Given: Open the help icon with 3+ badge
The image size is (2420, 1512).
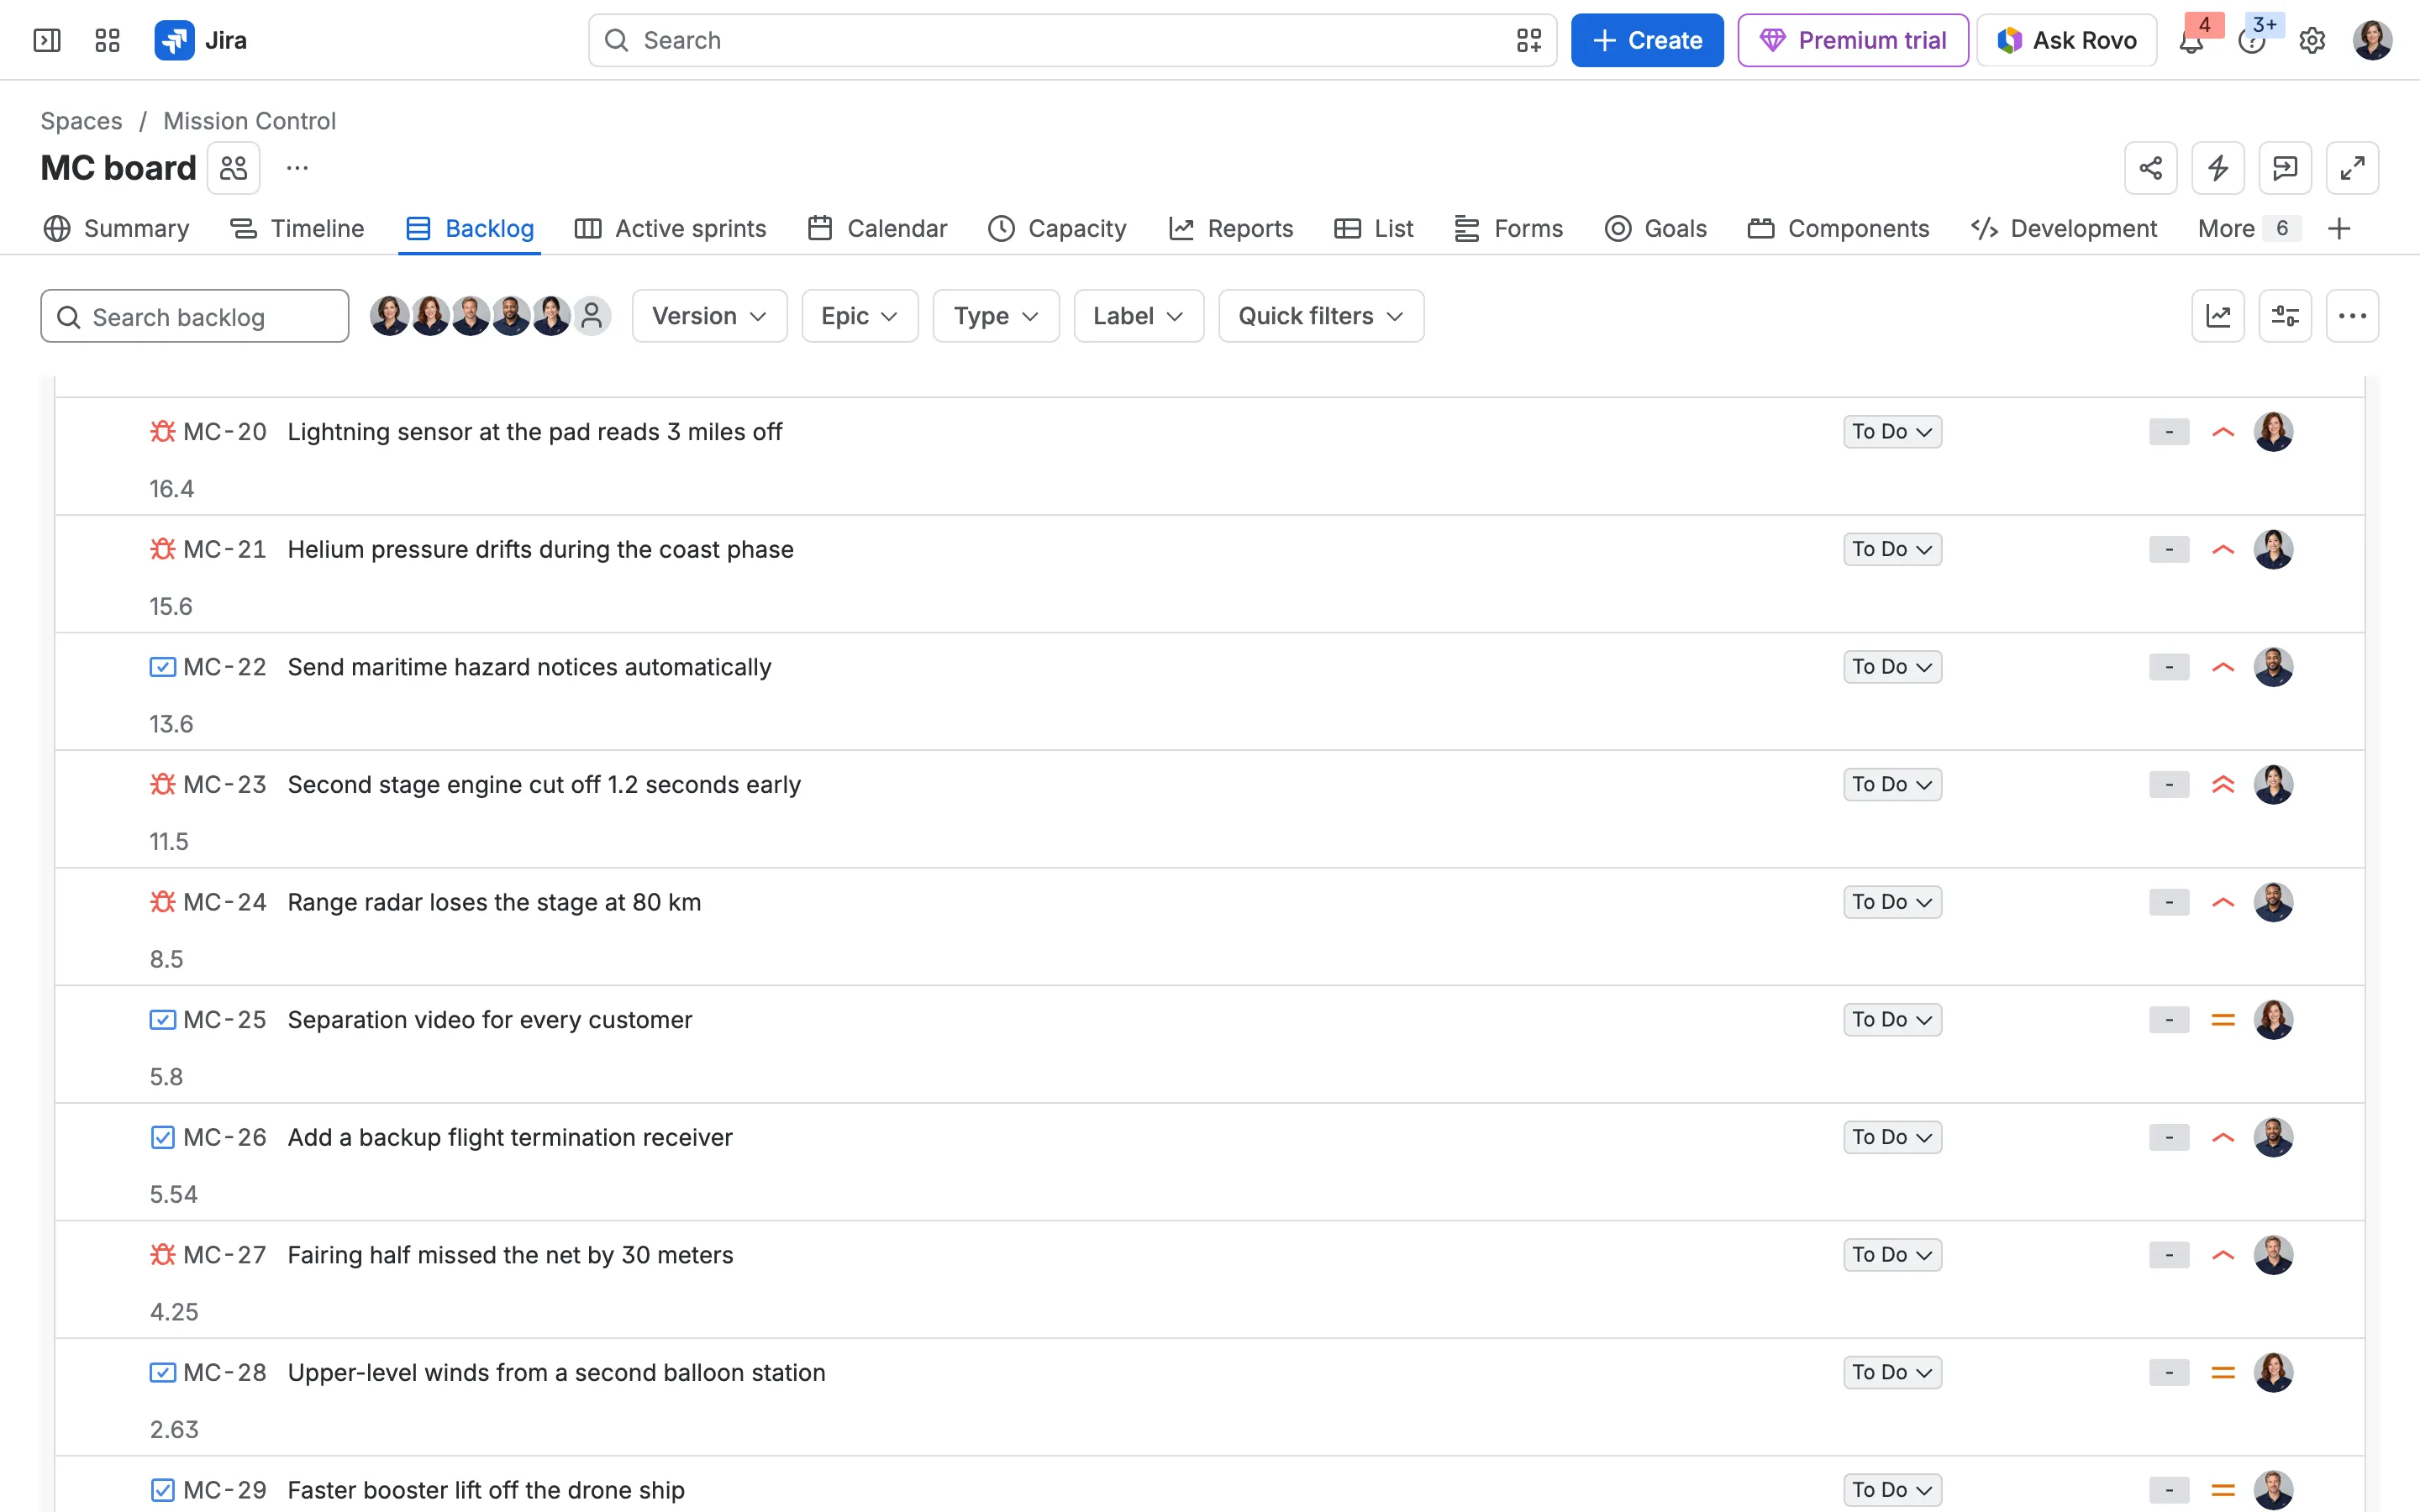Looking at the screenshot, I should (x=2252, y=40).
